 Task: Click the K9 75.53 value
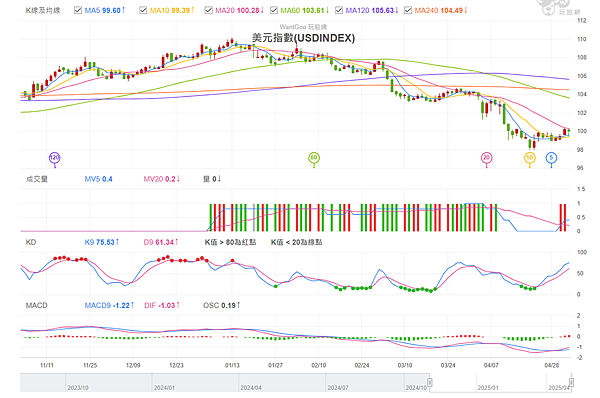[102, 242]
